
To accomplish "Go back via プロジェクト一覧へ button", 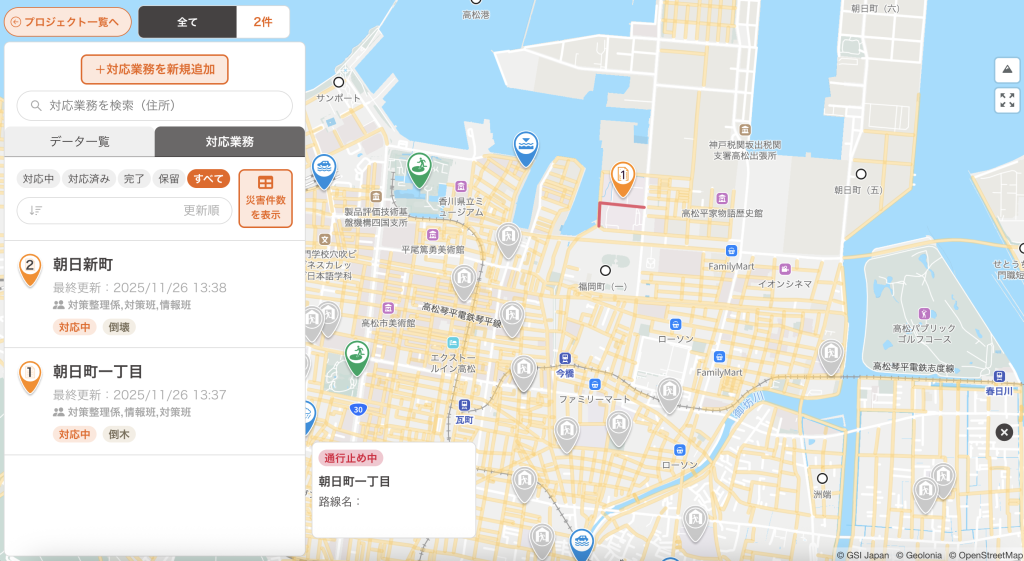I will coord(68,21).
